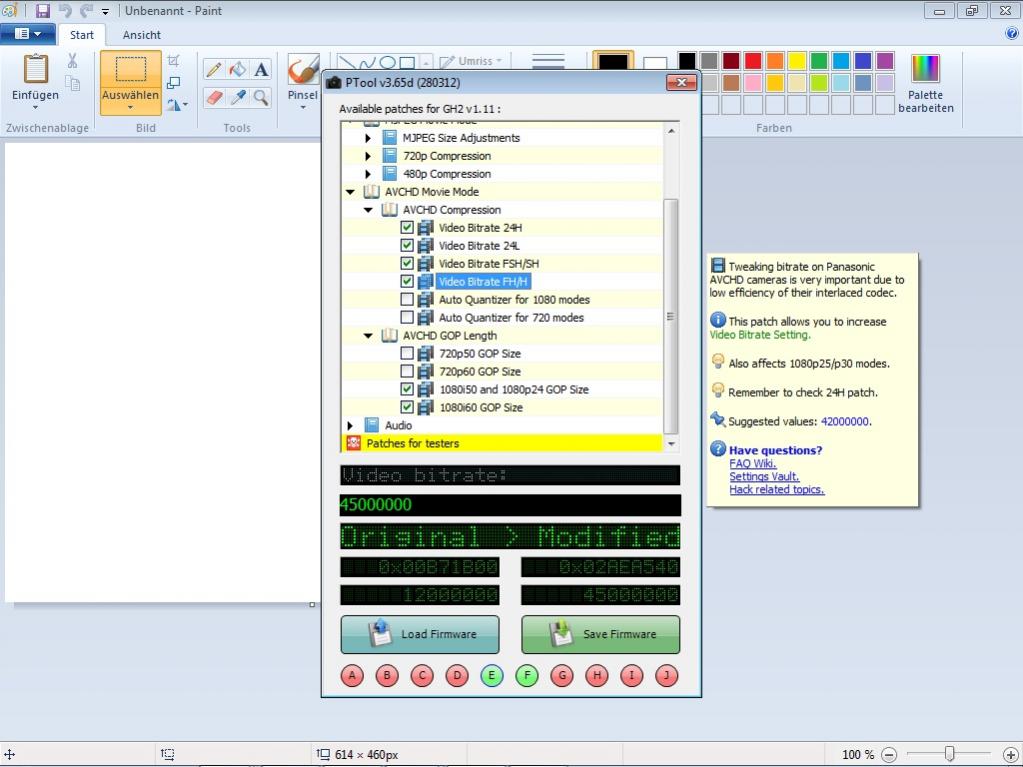
Task: Select the red color swatch in palette
Action: (753, 62)
